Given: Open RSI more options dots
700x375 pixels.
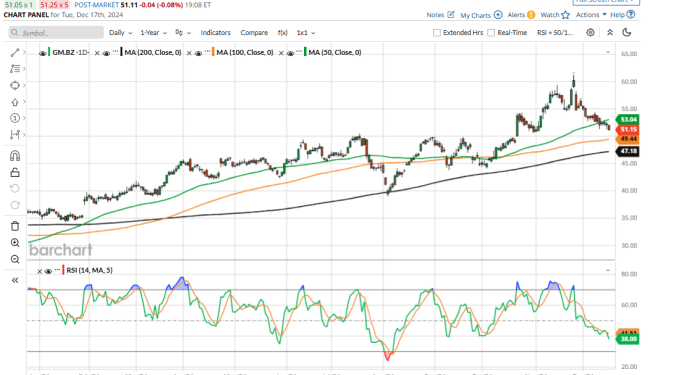Looking at the screenshot, I should pyautogui.click(x=58, y=270).
